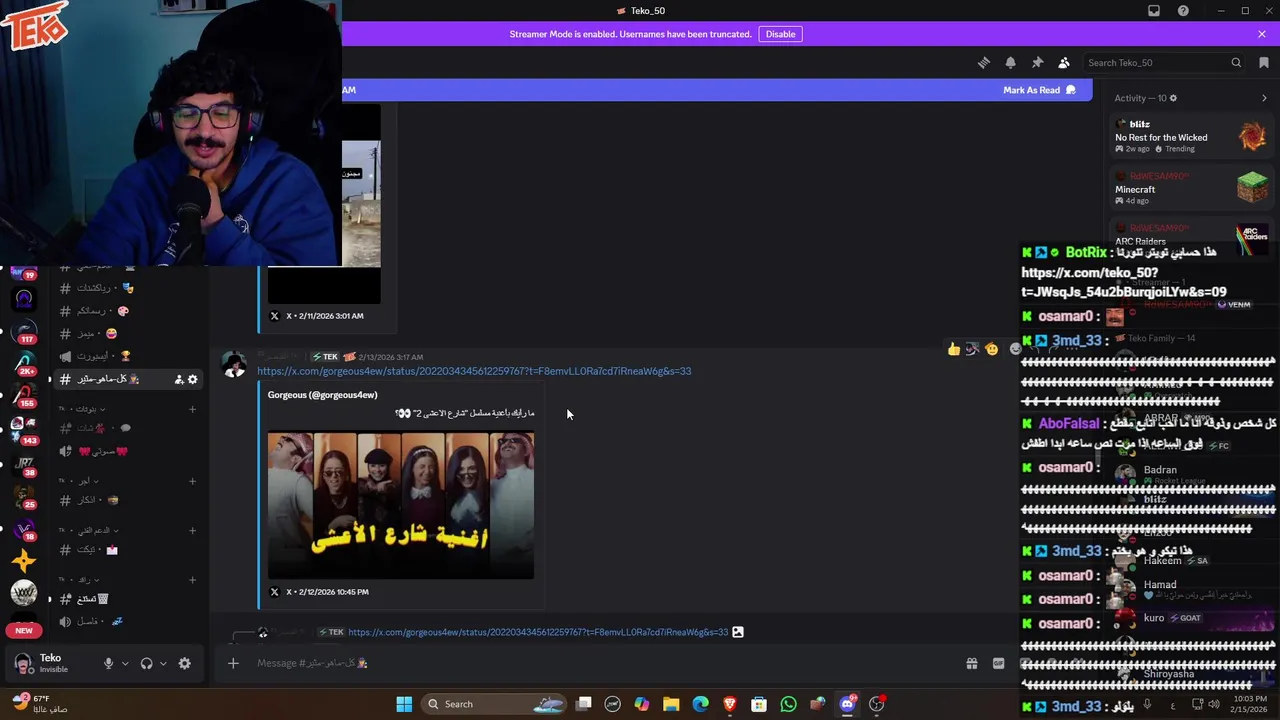Collapse the category above the kaaba channel
Image resolution: width=1280 pixels, height=720 pixels.
click(x=79, y=481)
